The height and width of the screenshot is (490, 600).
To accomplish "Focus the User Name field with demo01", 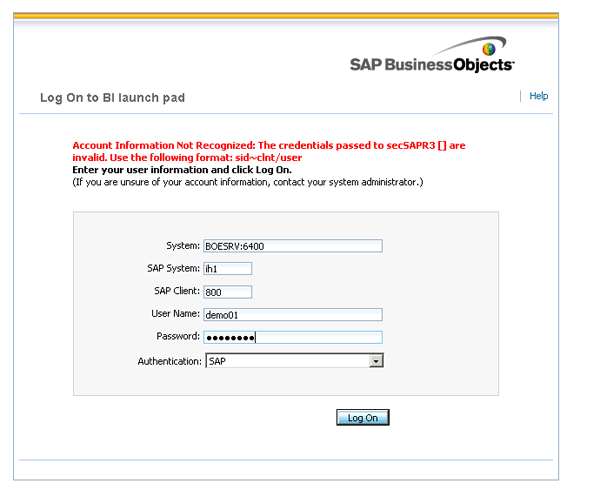I will coord(292,314).
